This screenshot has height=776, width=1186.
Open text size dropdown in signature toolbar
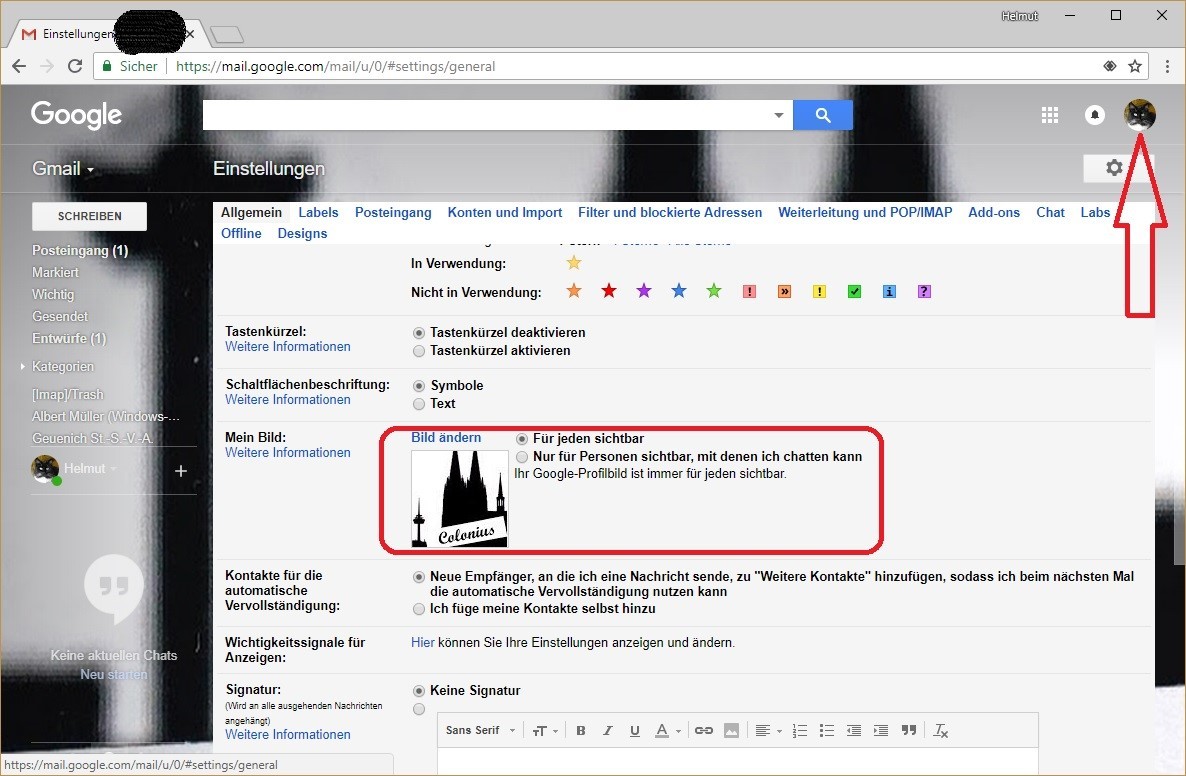click(545, 731)
